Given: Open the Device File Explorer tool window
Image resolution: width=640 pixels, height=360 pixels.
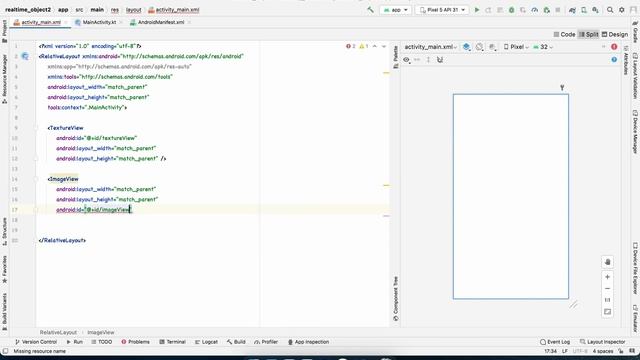Looking at the screenshot, I should [x=635, y=268].
